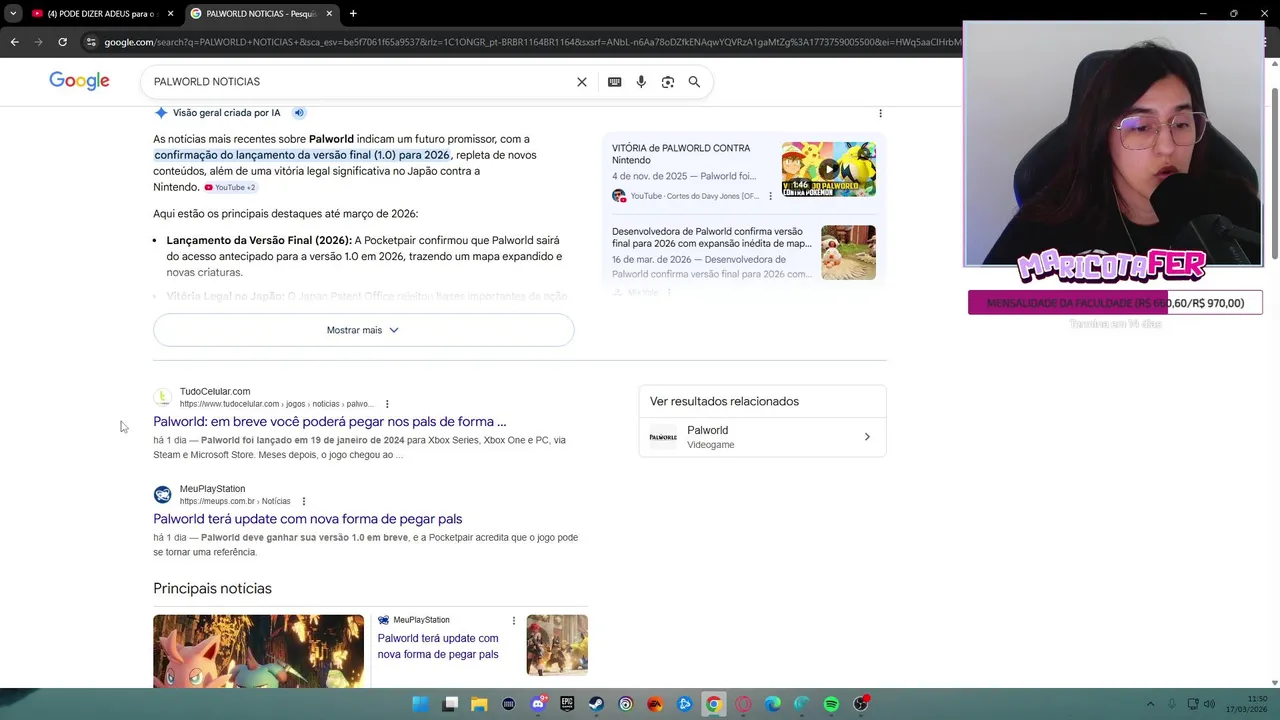Open EA app from taskbar

tap(655, 704)
